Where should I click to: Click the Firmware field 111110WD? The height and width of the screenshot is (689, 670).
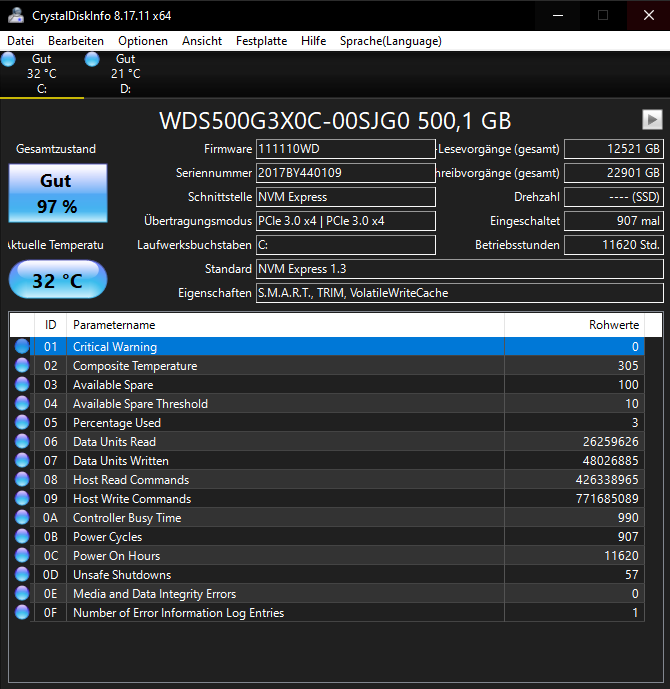(x=346, y=149)
